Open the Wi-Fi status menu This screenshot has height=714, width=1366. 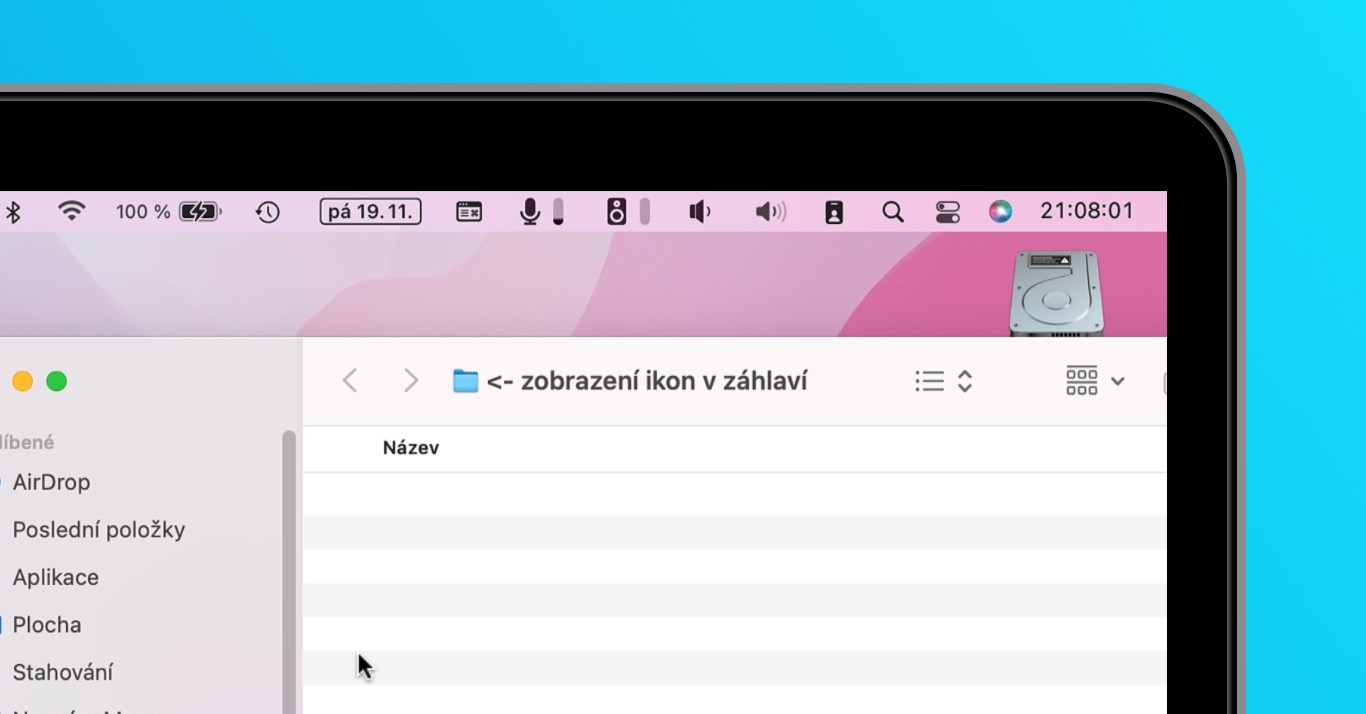pos(71,211)
